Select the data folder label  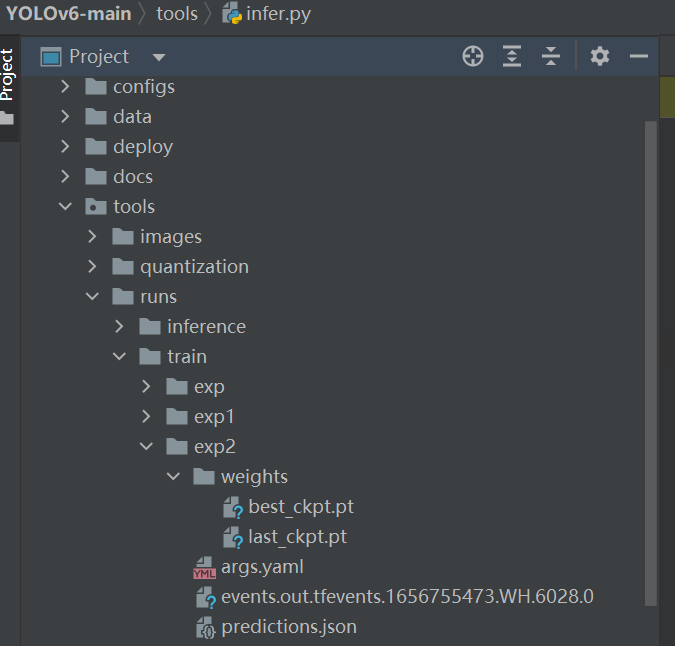tap(132, 117)
